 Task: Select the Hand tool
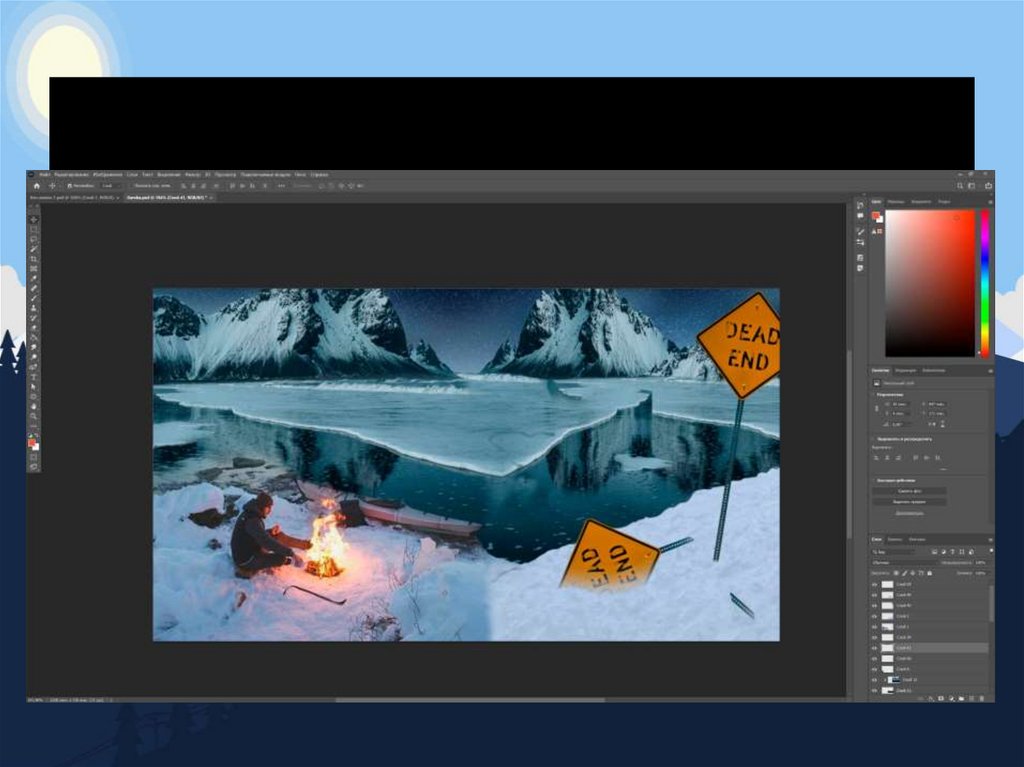click(x=33, y=407)
